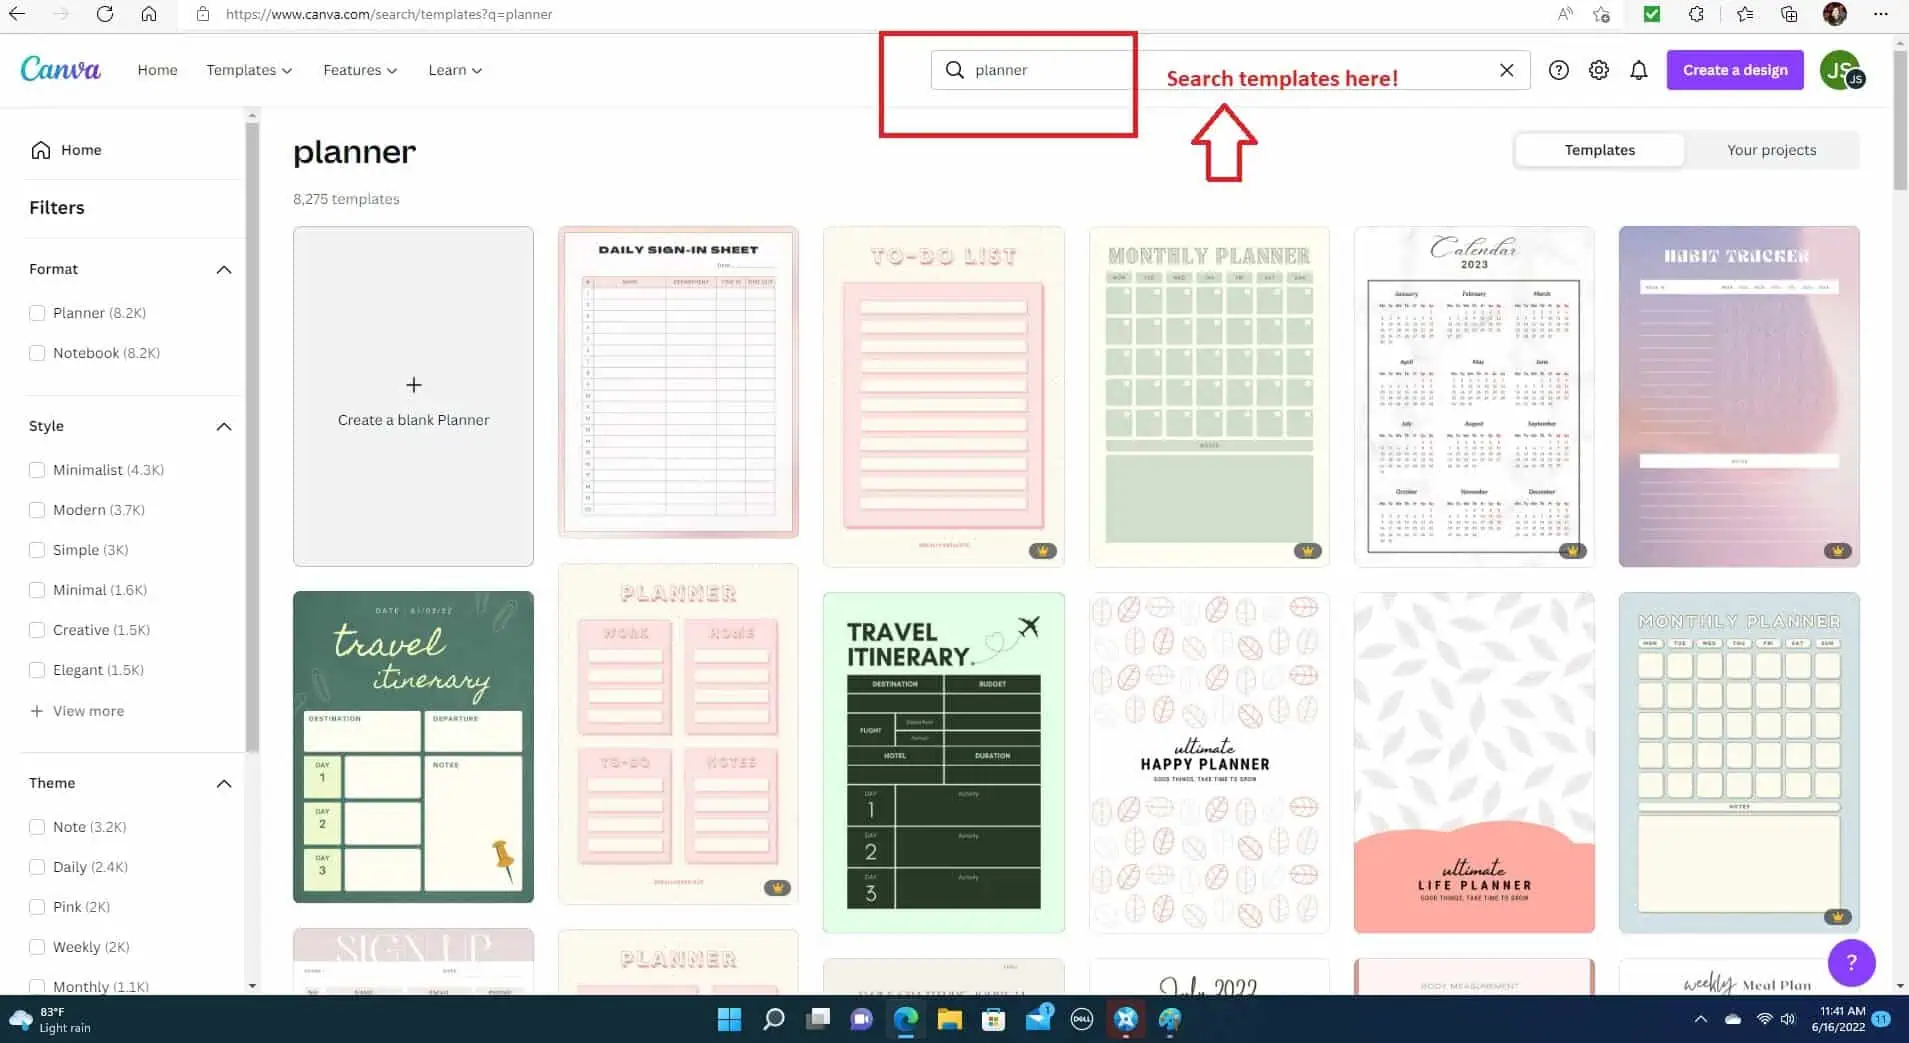Click the Canva logo
This screenshot has height=1043, width=1909.
click(60, 69)
